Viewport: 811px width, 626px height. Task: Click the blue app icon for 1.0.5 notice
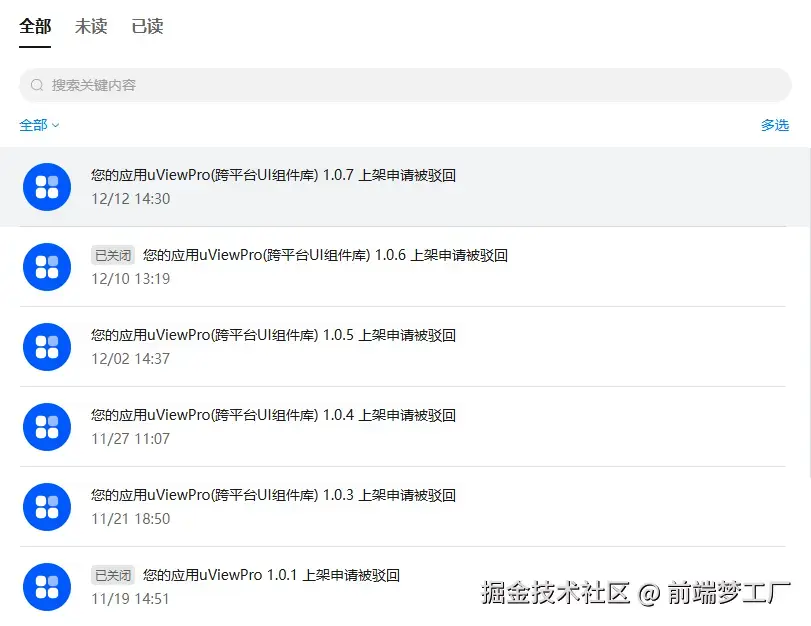(x=47, y=347)
